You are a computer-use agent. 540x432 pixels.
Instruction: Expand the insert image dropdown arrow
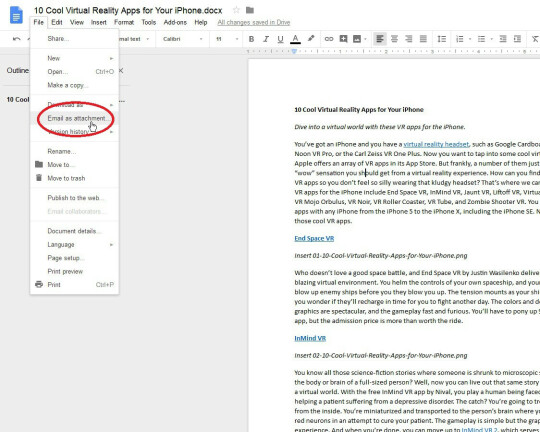coord(365,39)
